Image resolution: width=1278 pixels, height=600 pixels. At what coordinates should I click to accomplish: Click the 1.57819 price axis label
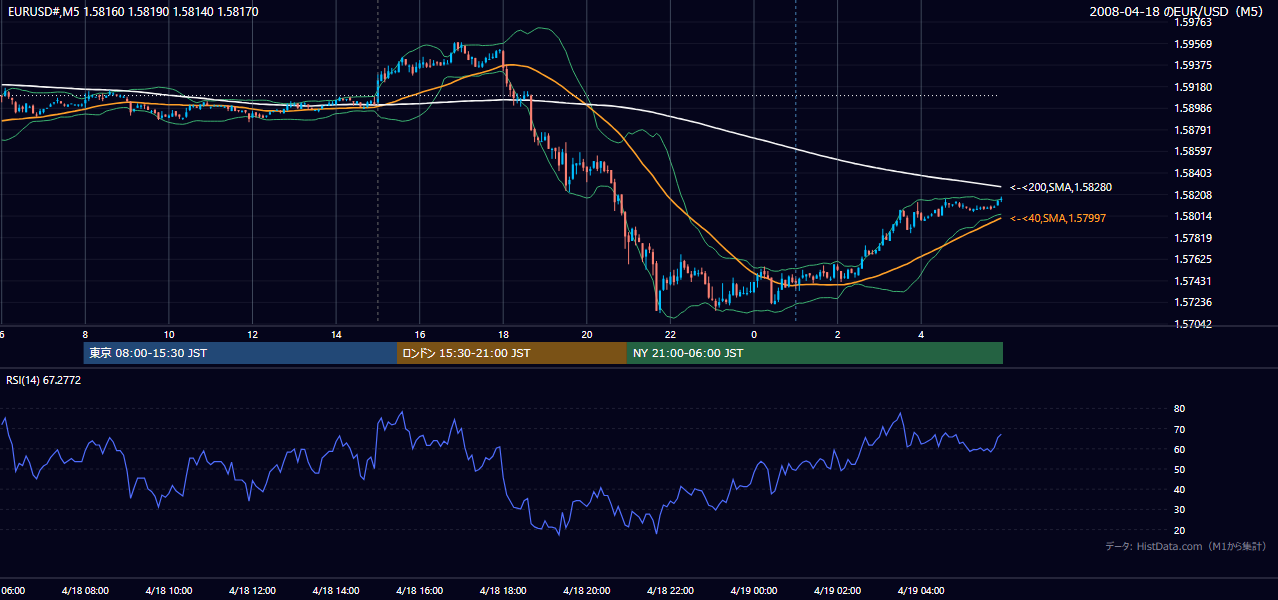tap(1193, 238)
